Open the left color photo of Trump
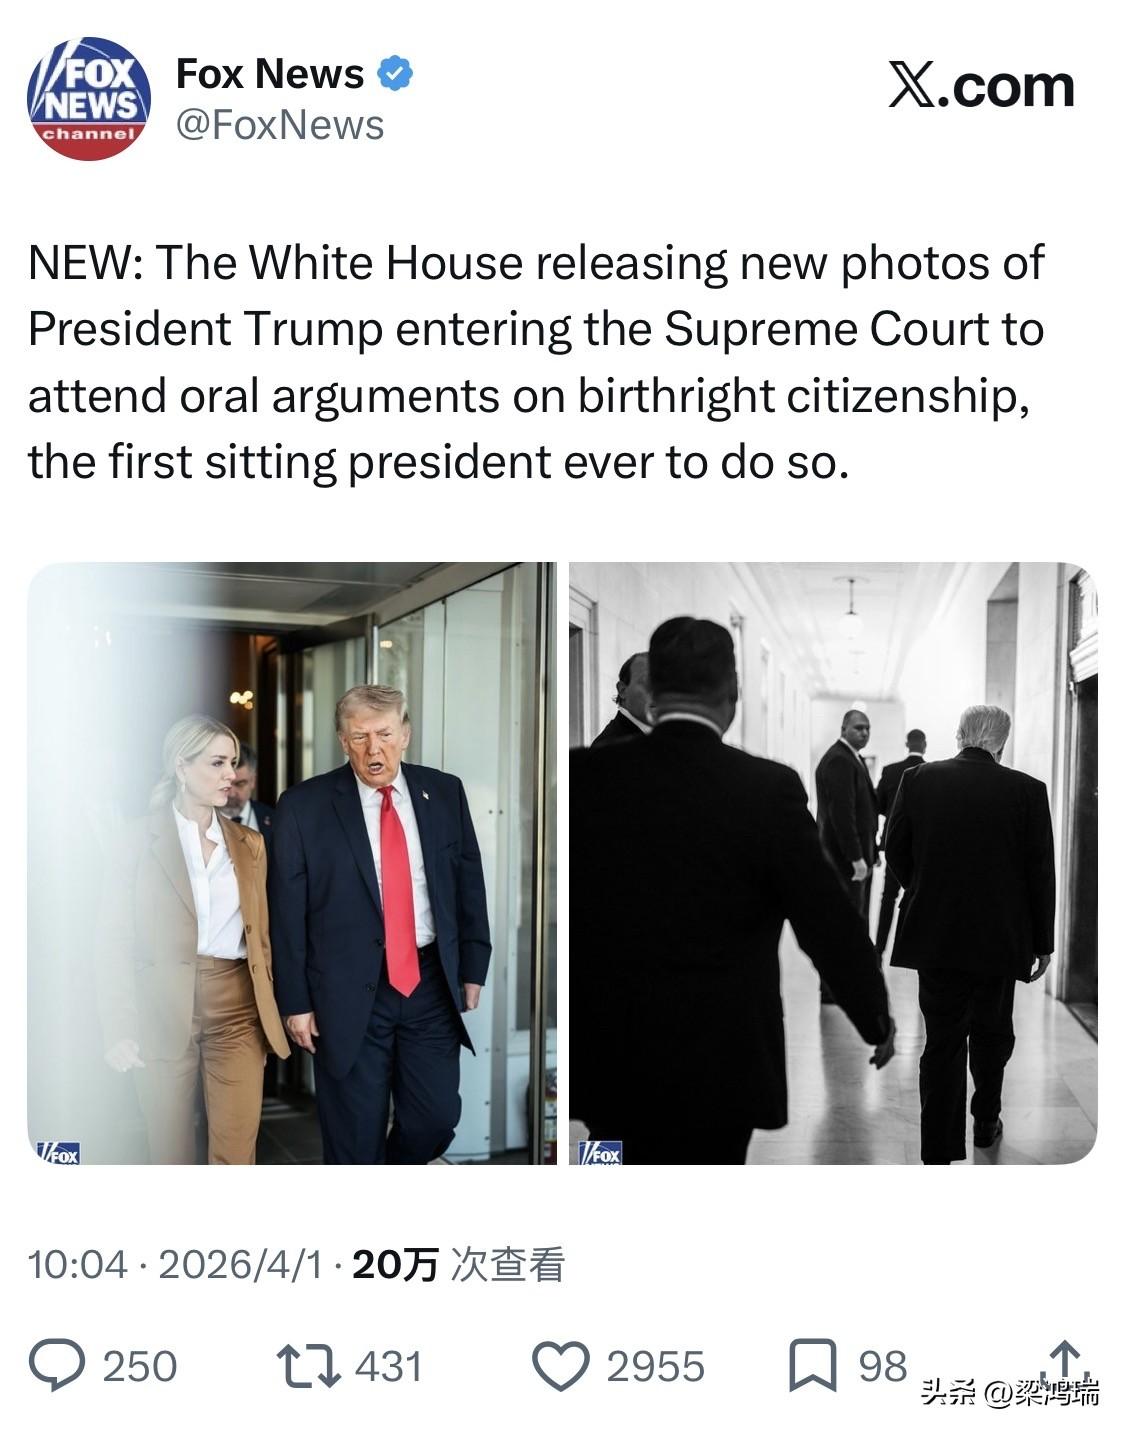The height and width of the screenshot is (1432, 1125). 291,863
